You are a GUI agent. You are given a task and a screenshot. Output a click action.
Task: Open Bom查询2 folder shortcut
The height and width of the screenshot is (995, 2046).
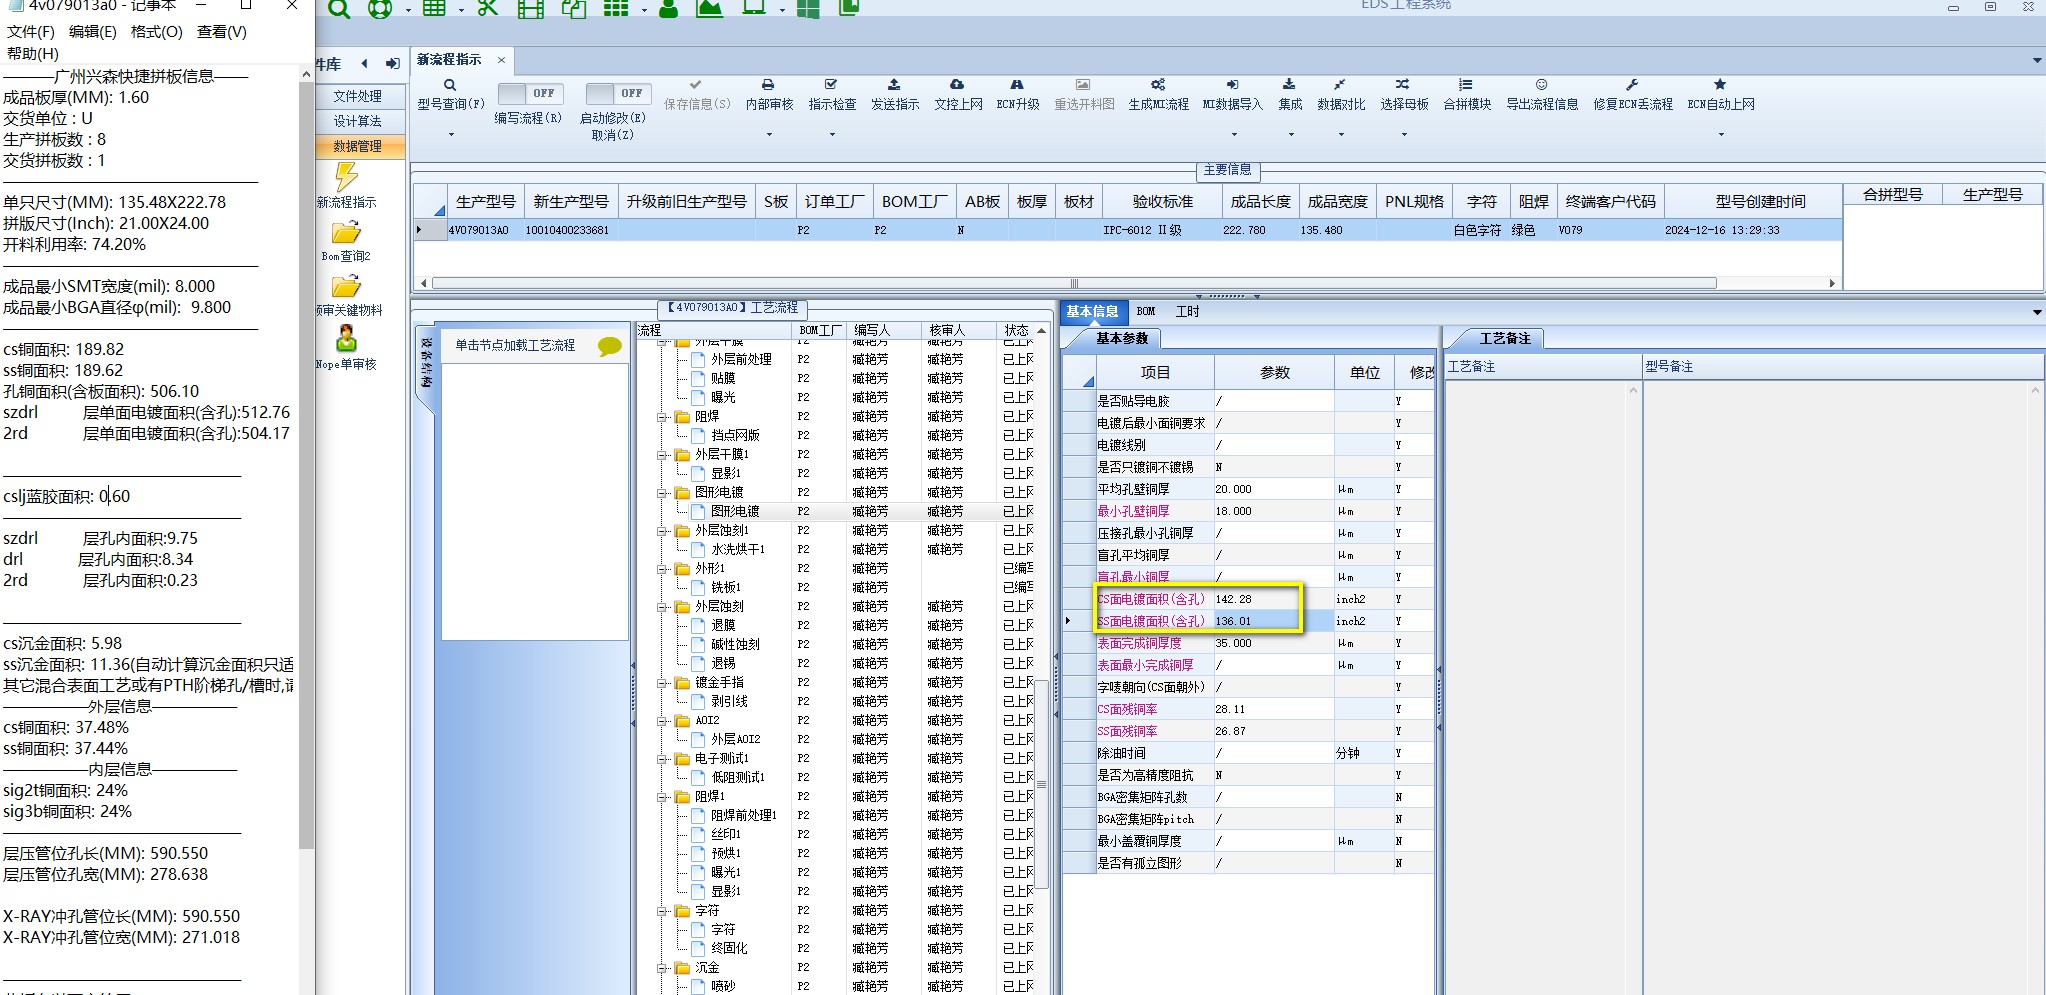click(346, 241)
